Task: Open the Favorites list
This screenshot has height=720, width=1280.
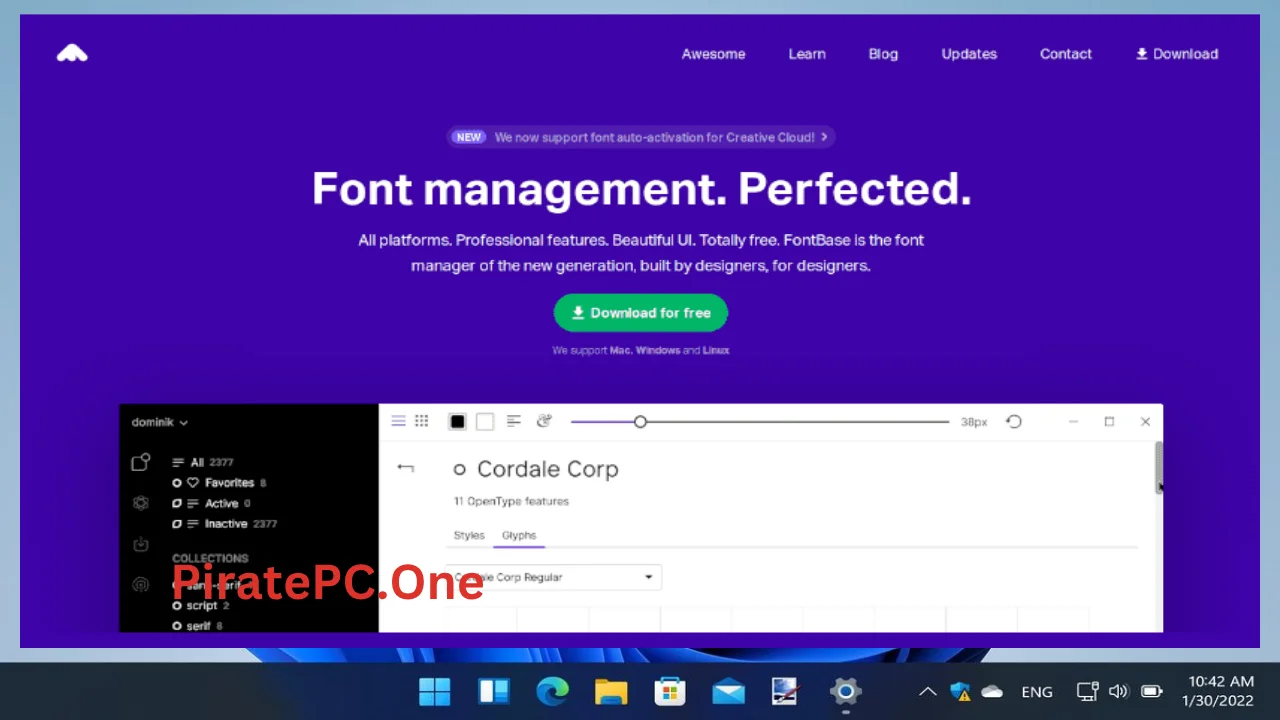Action: (x=228, y=483)
